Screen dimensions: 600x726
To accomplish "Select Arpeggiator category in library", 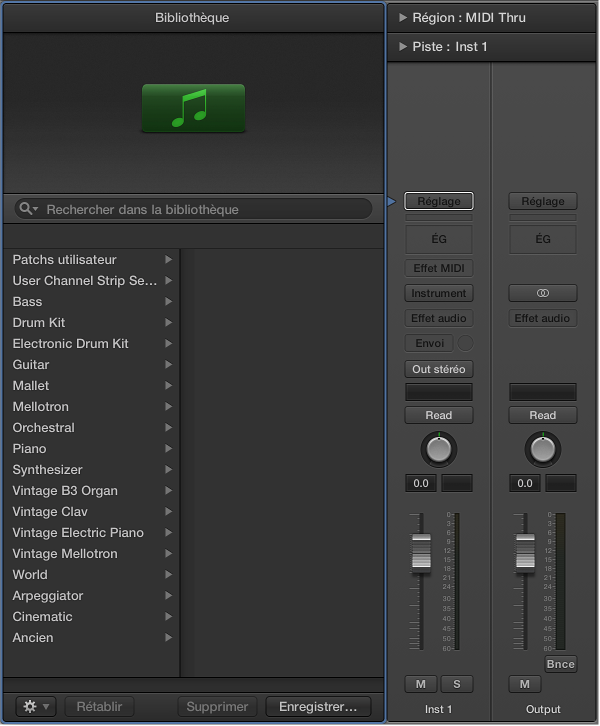I will point(92,595).
